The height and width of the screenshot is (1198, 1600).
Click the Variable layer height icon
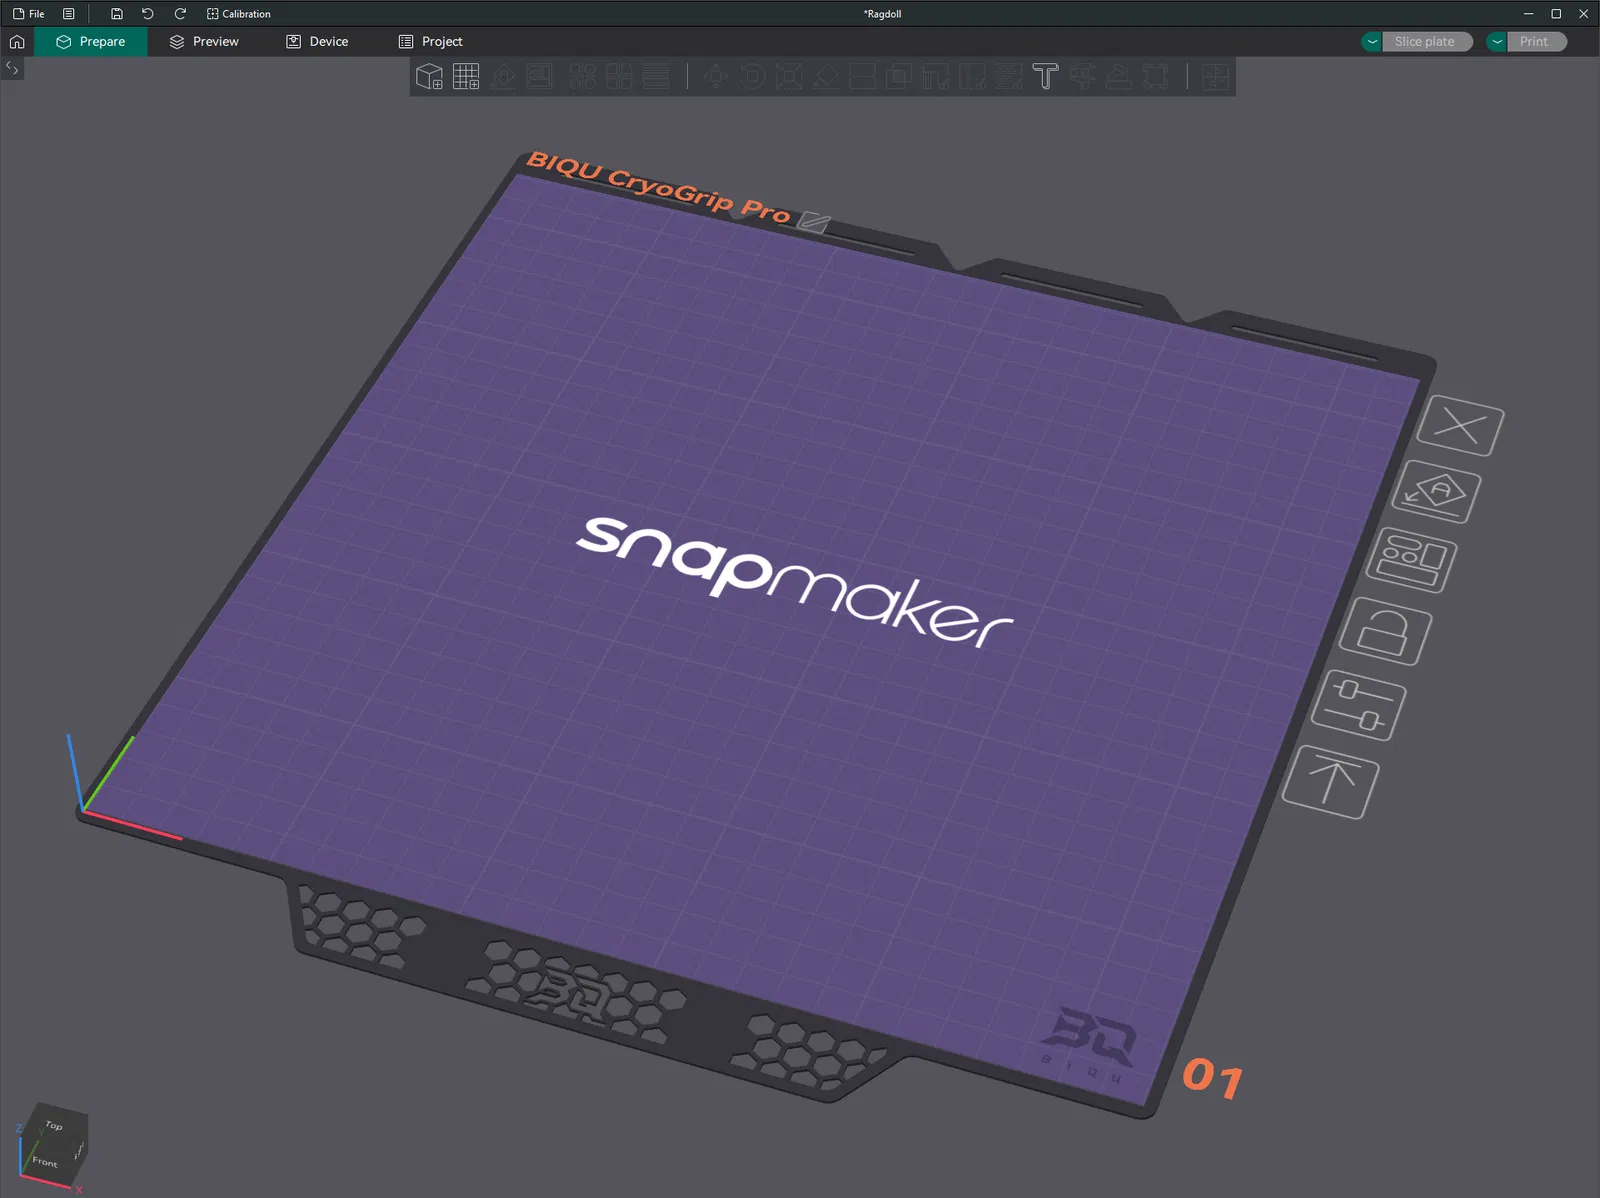[656, 77]
